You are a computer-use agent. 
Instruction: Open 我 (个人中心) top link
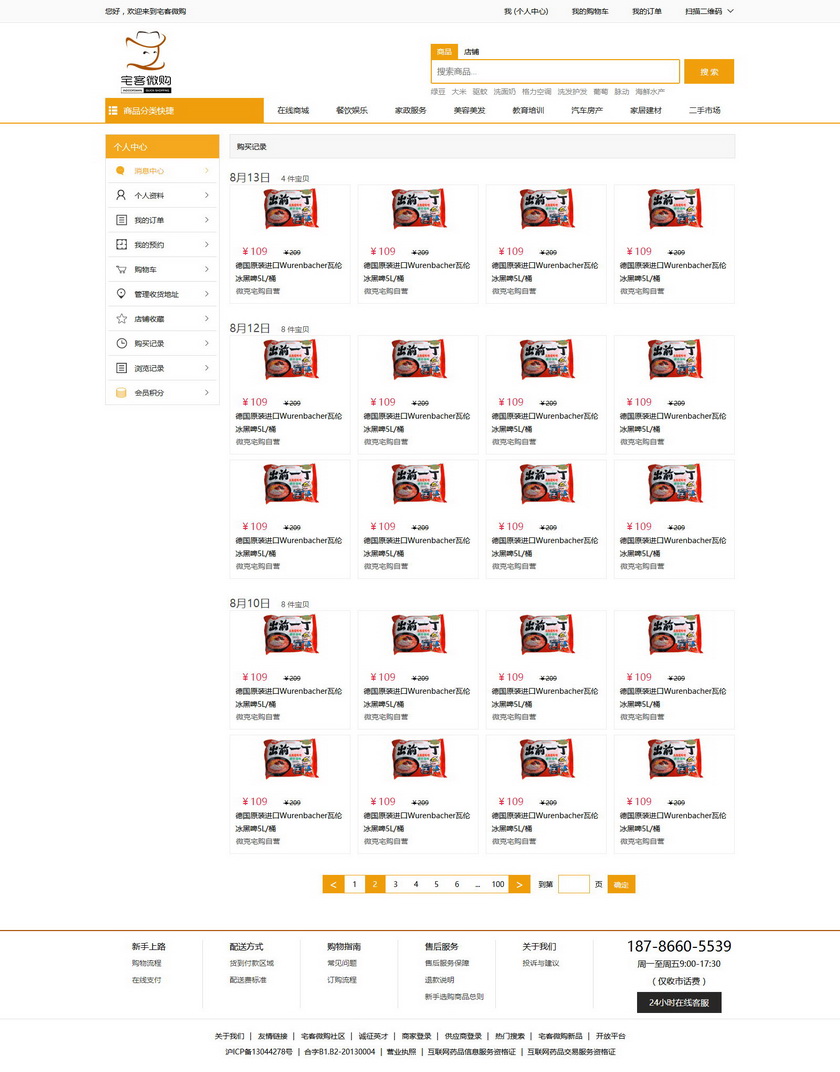point(526,11)
